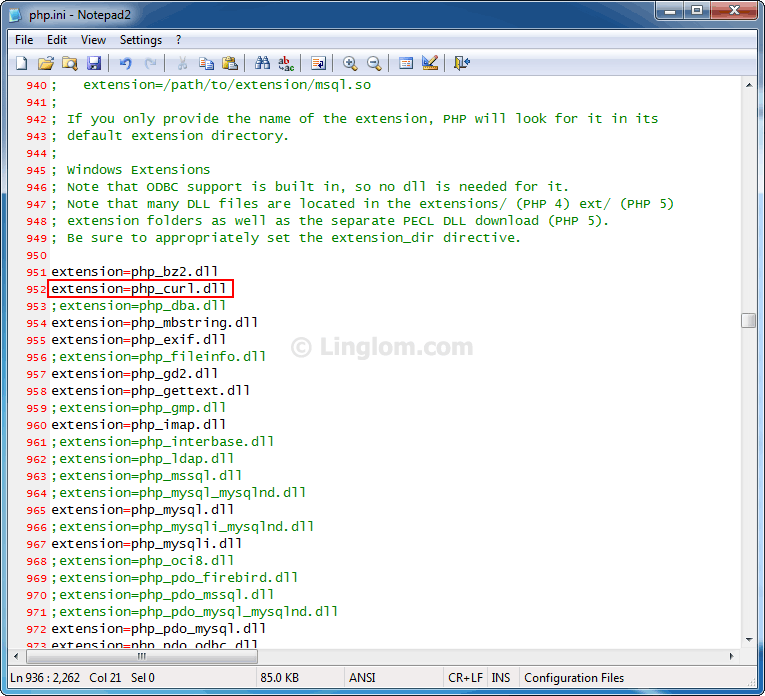
Task: Click the ;extension=php_pdo_firebird.dll line
Action: pos(175,578)
